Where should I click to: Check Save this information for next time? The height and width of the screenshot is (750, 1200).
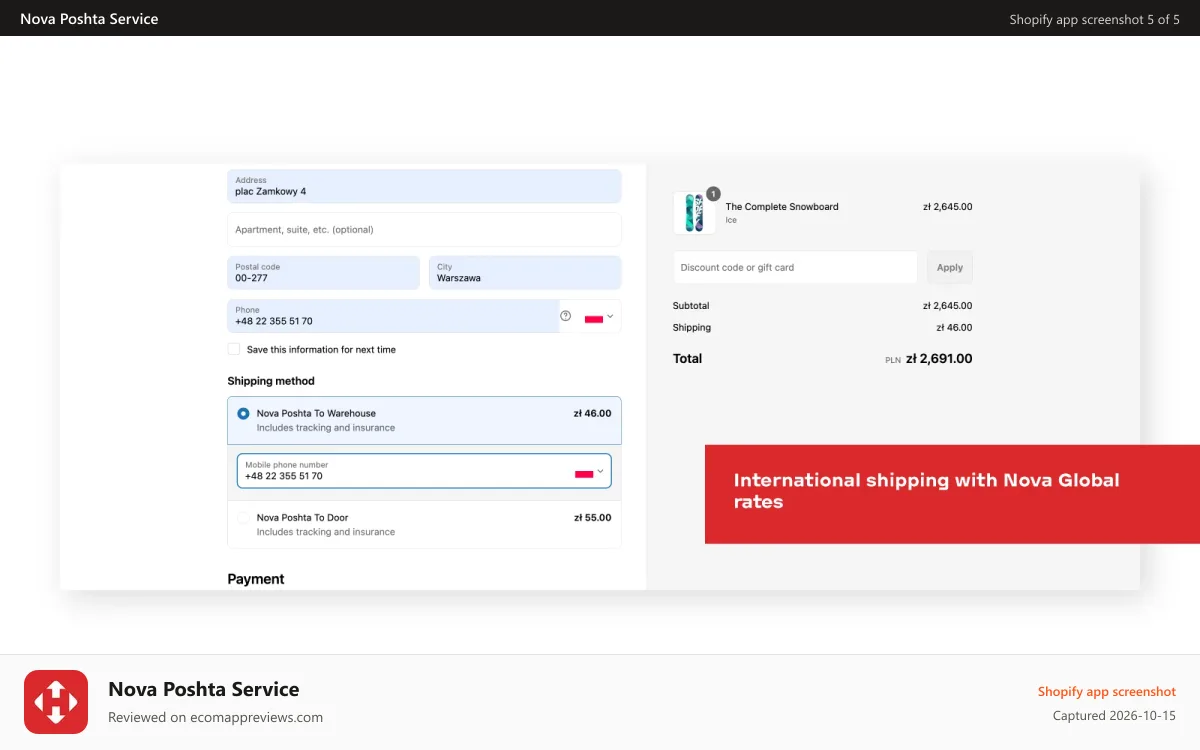[234, 349]
